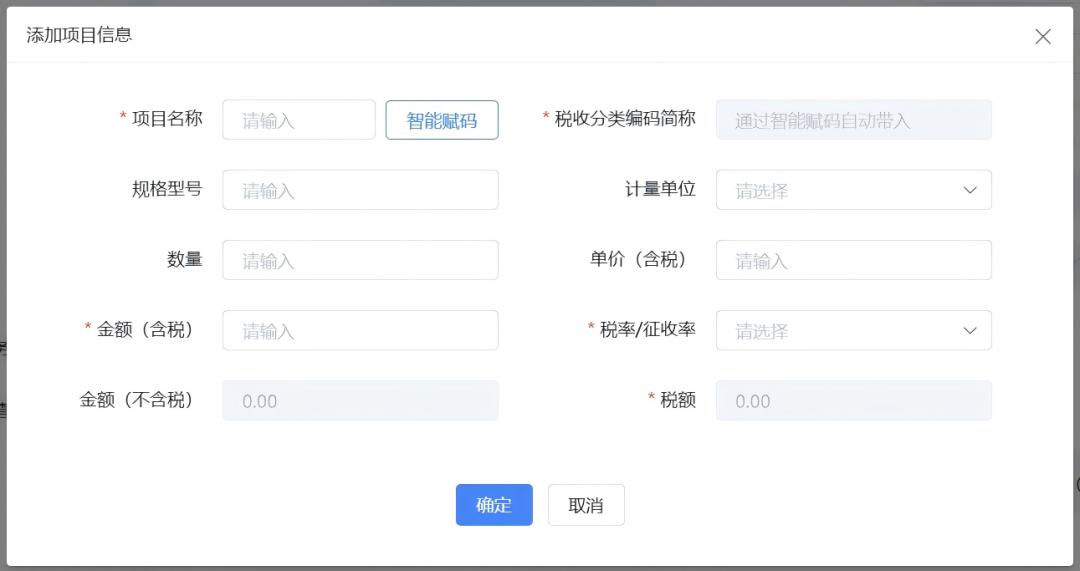The image size is (1080, 571).
Task: Cancel using the 取消 button
Action: (x=586, y=505)
